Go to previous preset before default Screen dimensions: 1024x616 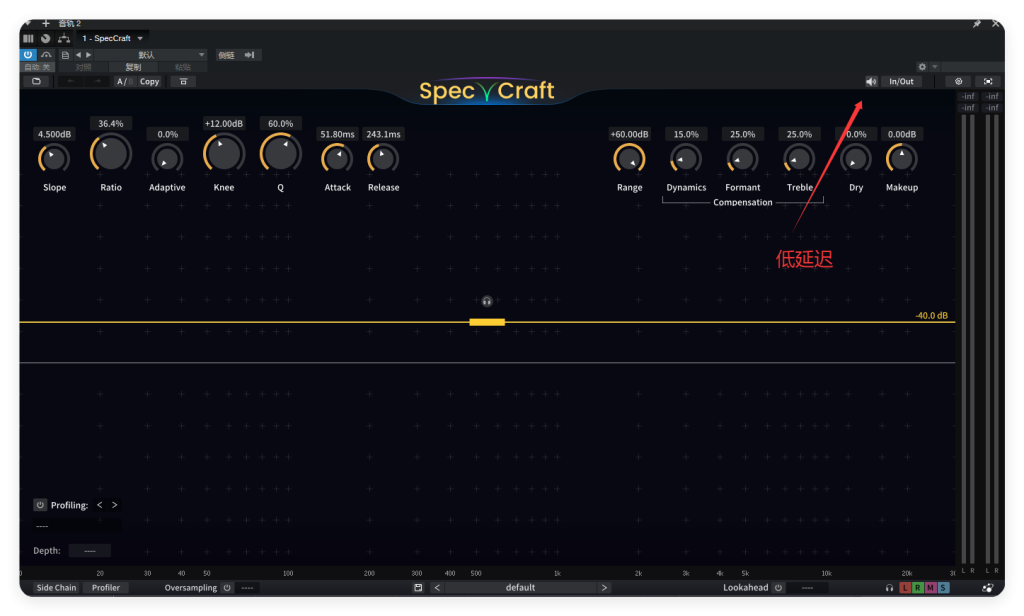coord(438,588)
